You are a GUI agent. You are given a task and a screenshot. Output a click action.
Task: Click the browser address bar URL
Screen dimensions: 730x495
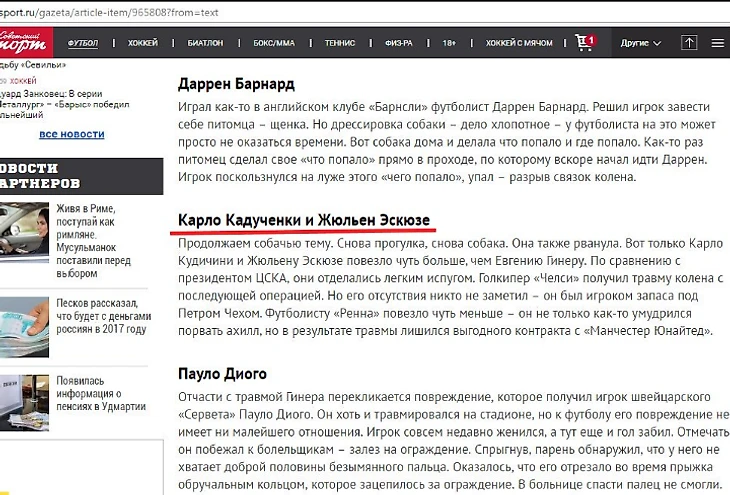point(109,13)
